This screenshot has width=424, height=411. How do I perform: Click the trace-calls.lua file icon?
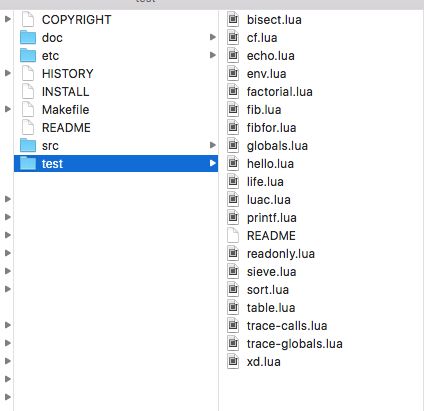point(233,325)
